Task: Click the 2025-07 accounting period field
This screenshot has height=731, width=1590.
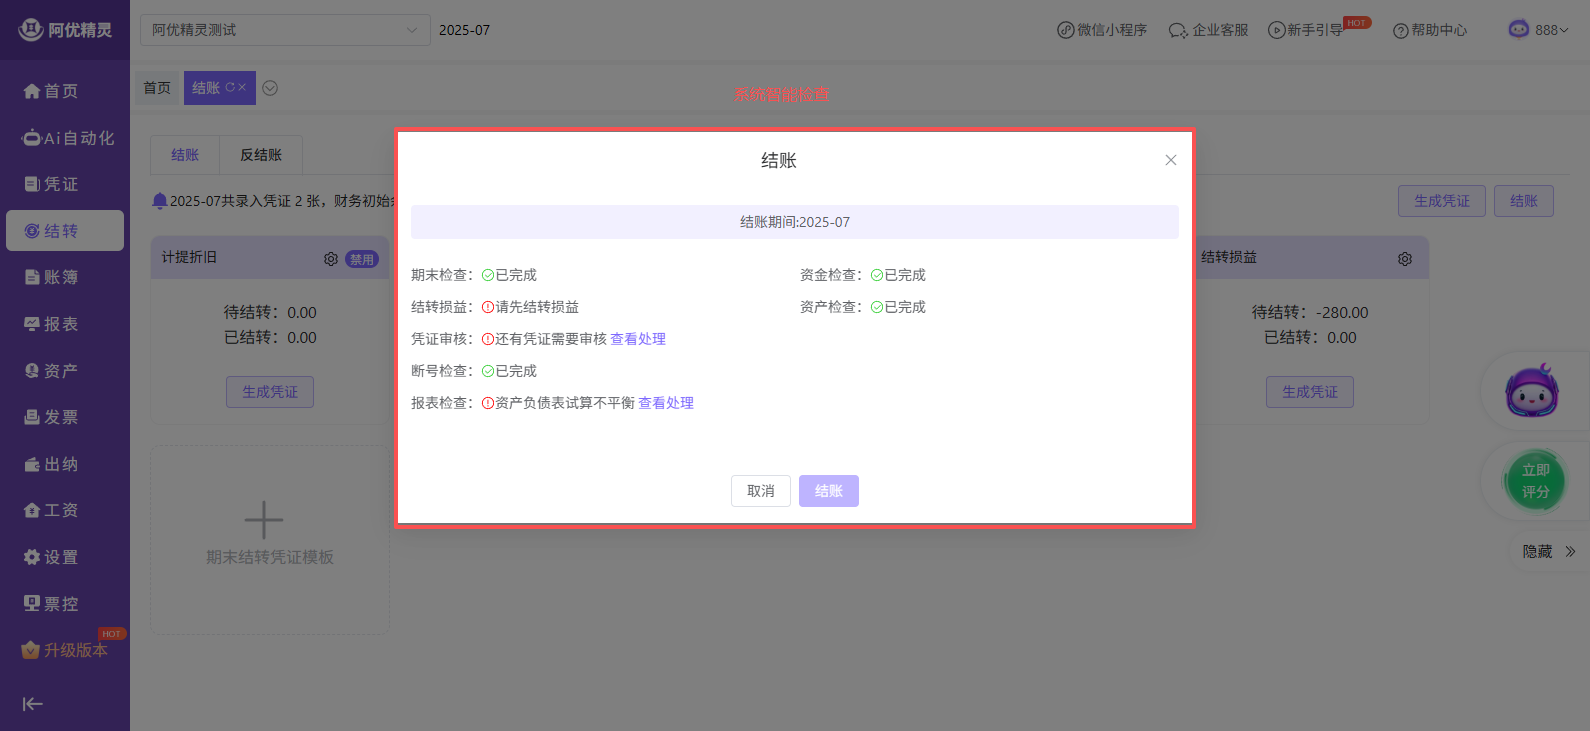Action: tap(465, 30)
